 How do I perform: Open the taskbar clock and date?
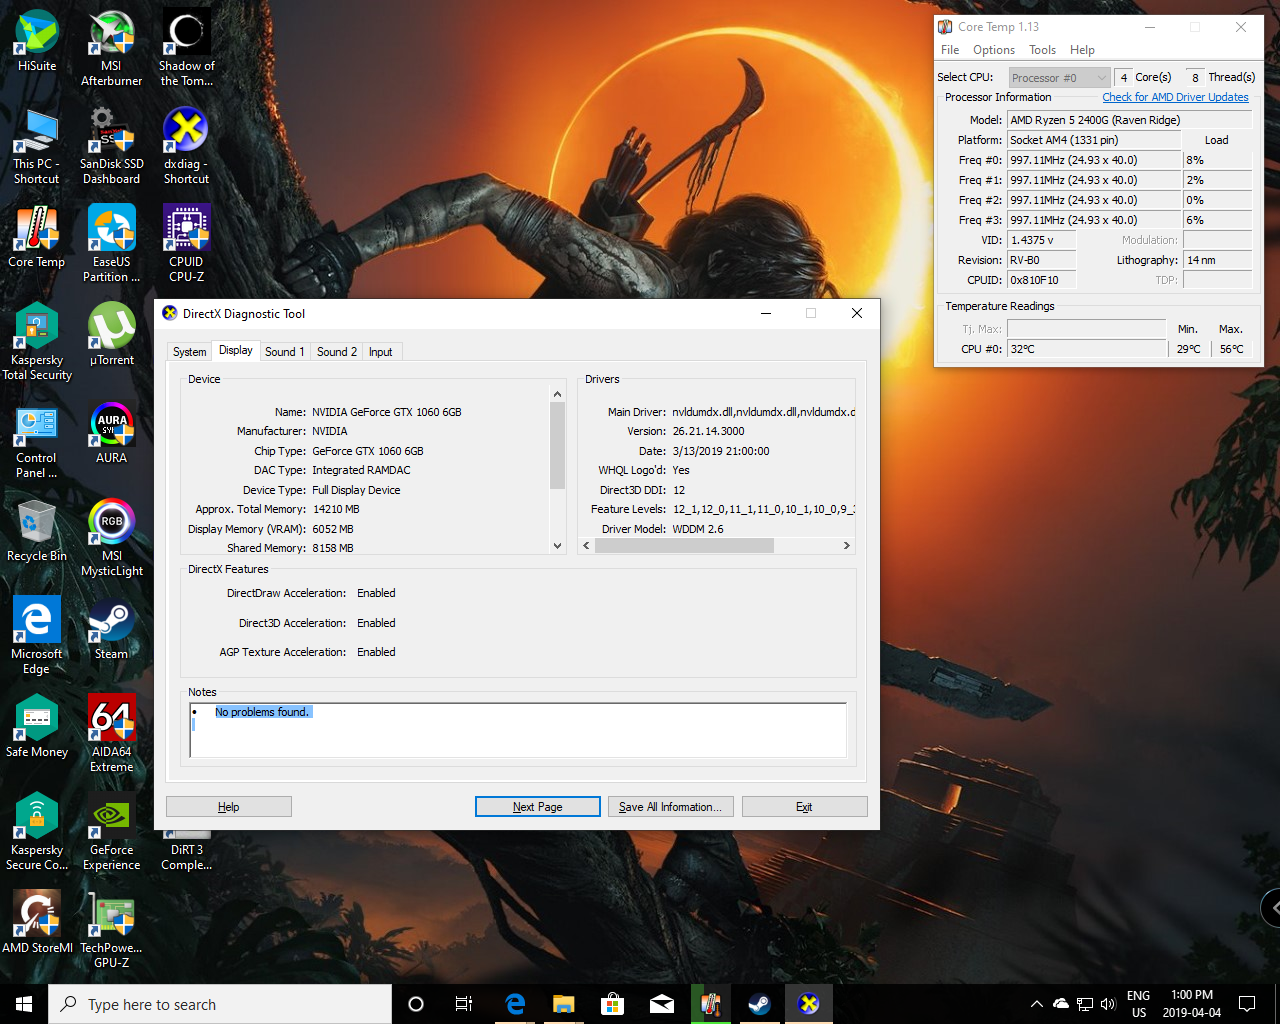(x=1192, y=1004)
